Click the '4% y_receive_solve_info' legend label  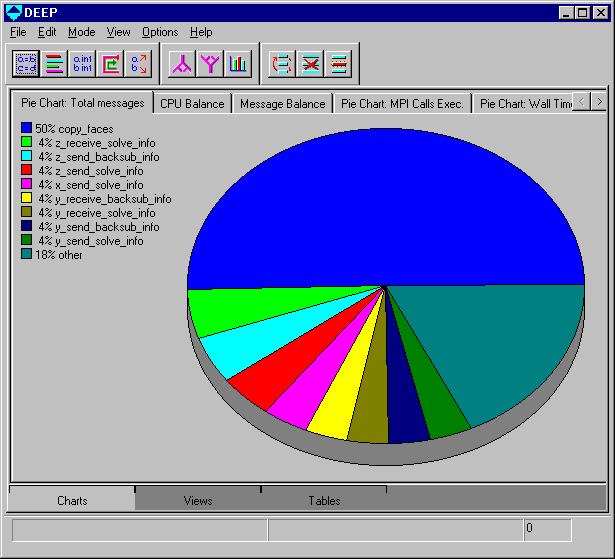point(96,213)
